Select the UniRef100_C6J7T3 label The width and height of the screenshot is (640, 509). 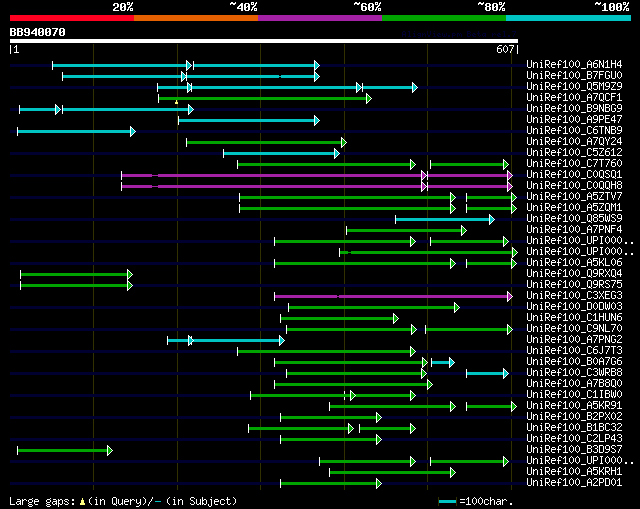[x=574, y=351]
